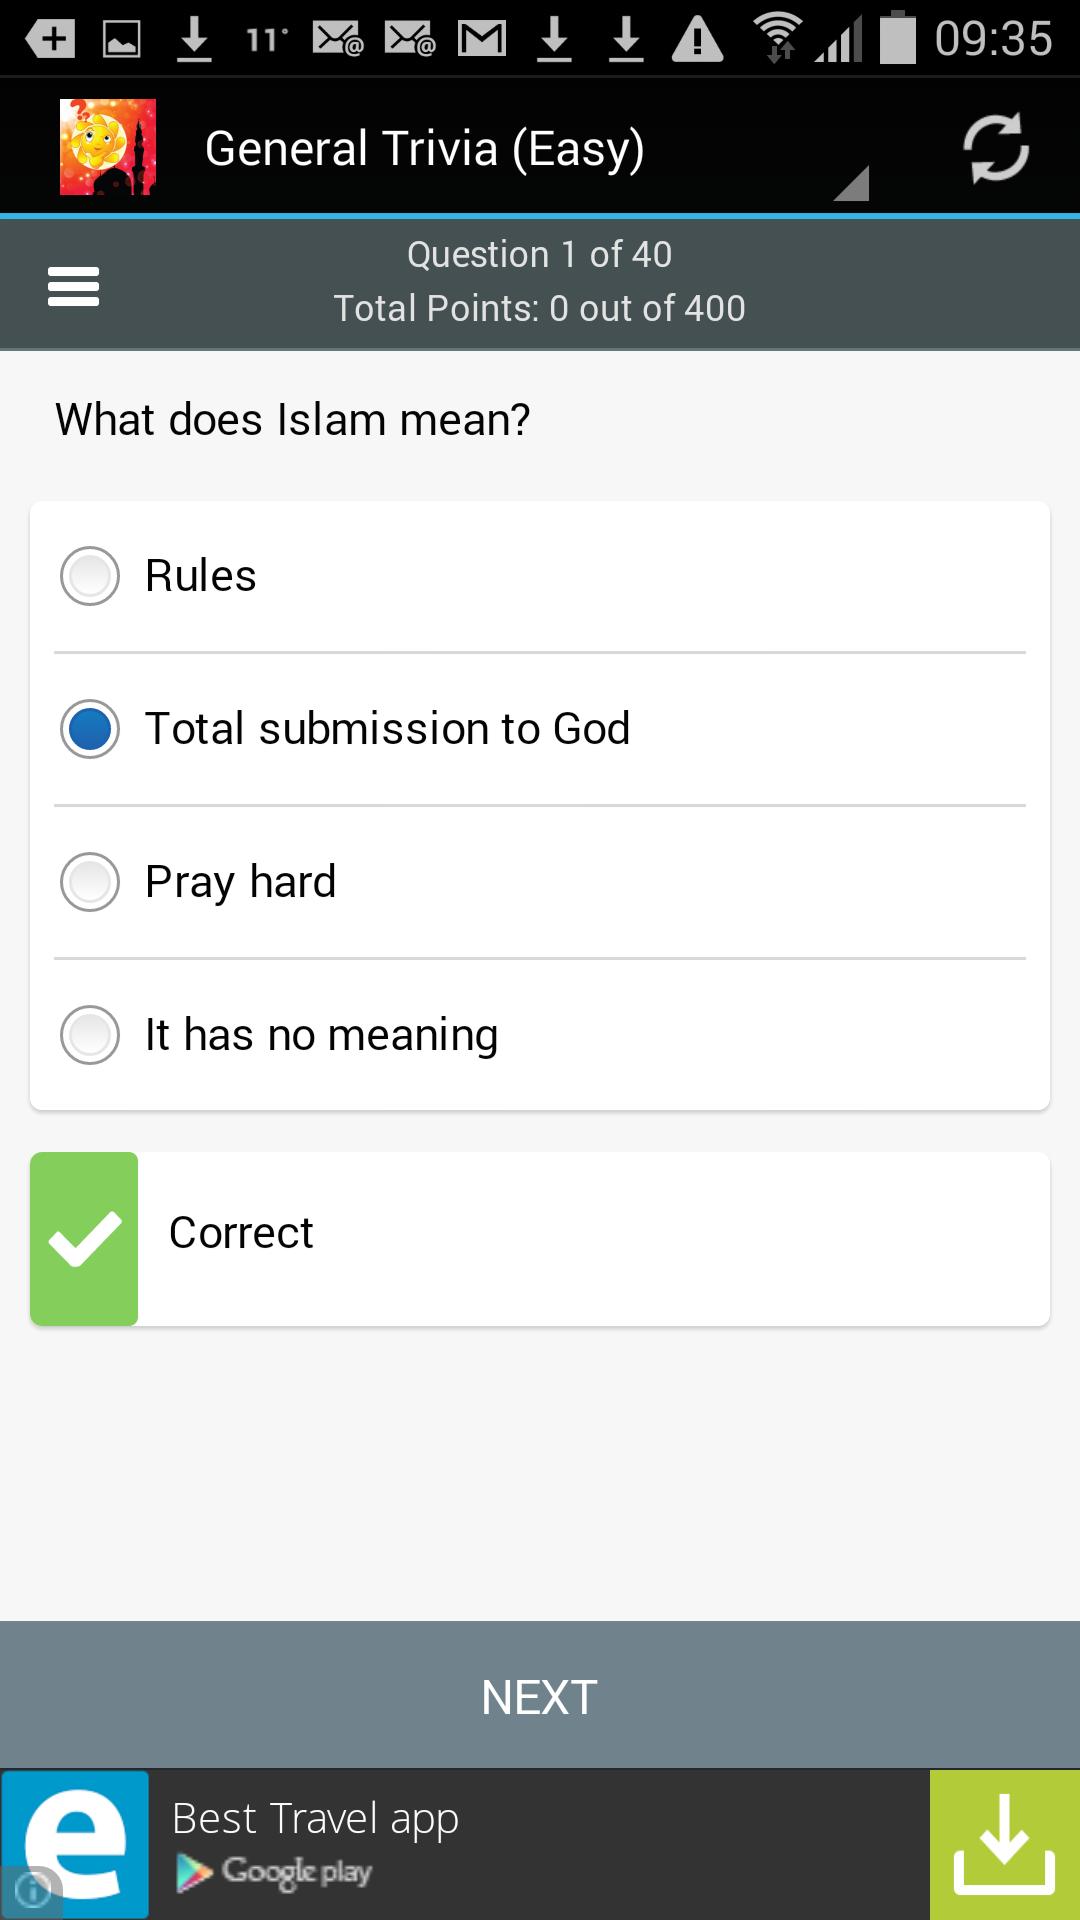Tap the refresh quiz icon
This screenshot has height=1920, width=1080.
tap(995, 148)
